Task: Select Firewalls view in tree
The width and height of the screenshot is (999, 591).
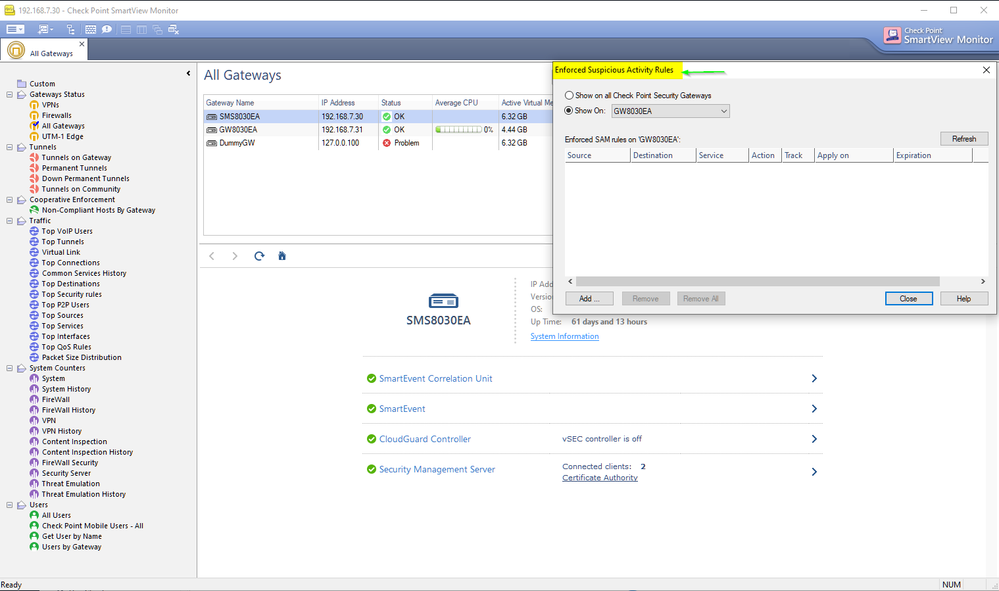Action: pyautogui.click(x=57, y=115)
